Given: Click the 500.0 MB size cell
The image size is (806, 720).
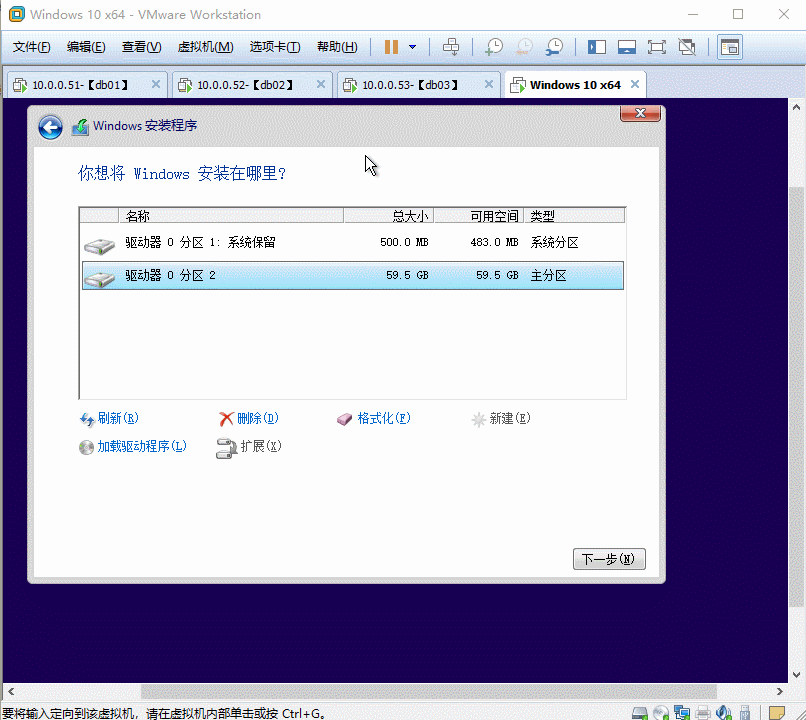Looking at the screenshot, I should pos(404,242).
